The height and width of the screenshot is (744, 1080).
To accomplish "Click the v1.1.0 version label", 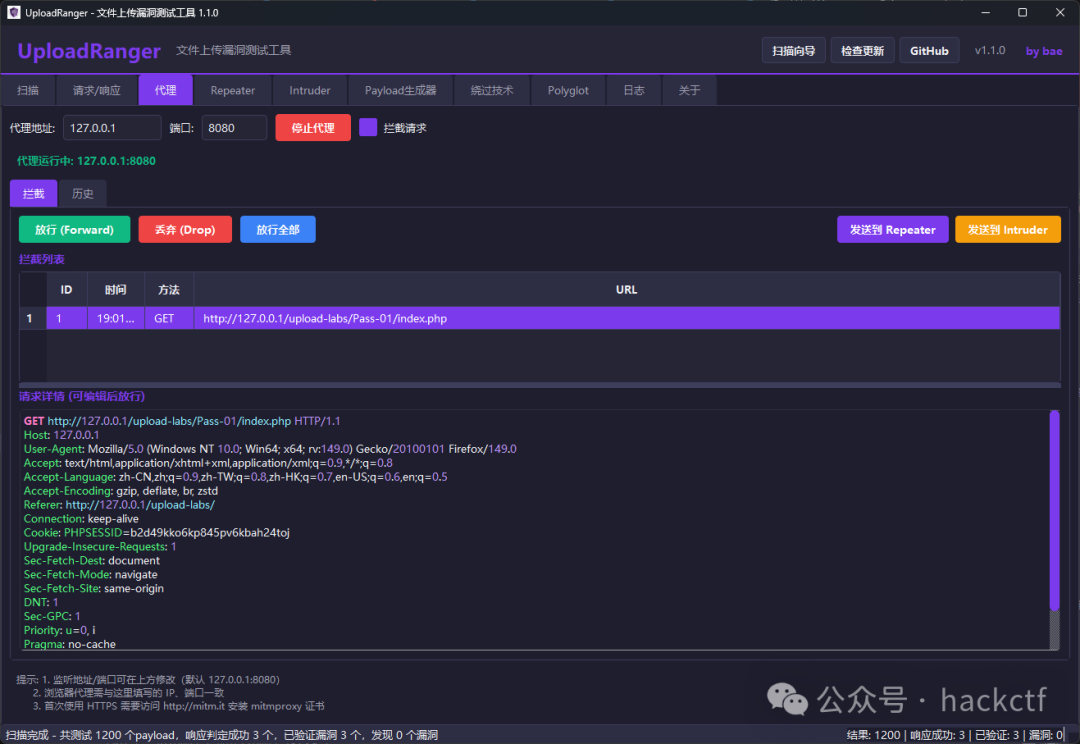I will tap(990, 50).
